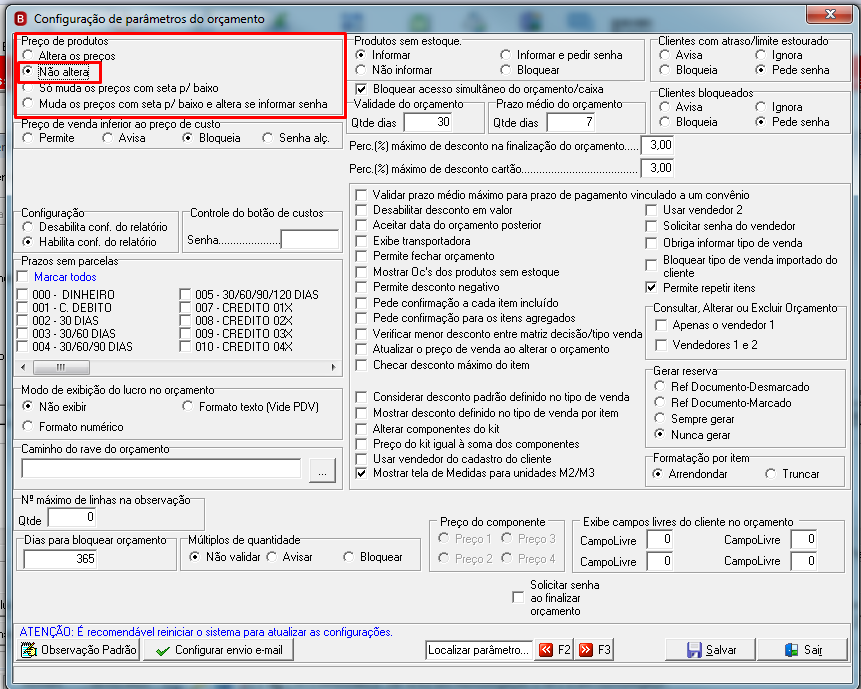Select Sempre gerar reserva option
Viewport: 861px width, 689px height.
tap(659, 418)
